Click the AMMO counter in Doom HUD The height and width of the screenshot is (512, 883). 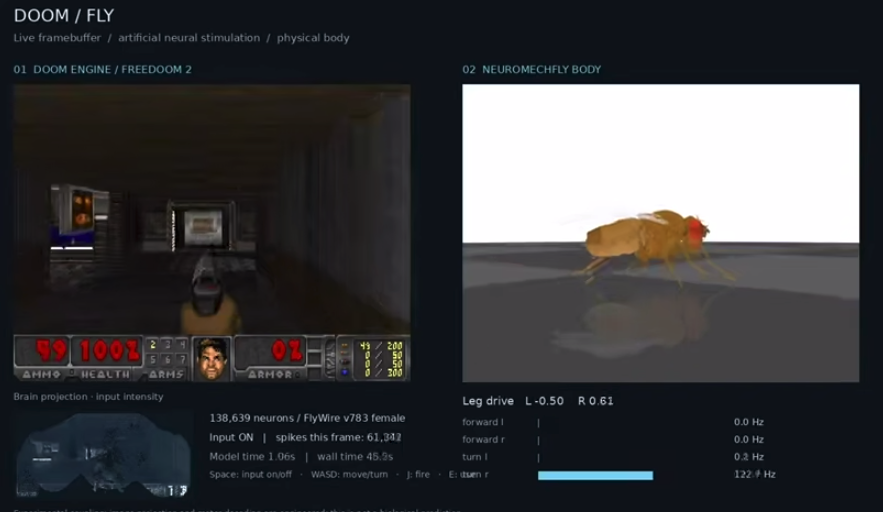click(x=43, y=358)
